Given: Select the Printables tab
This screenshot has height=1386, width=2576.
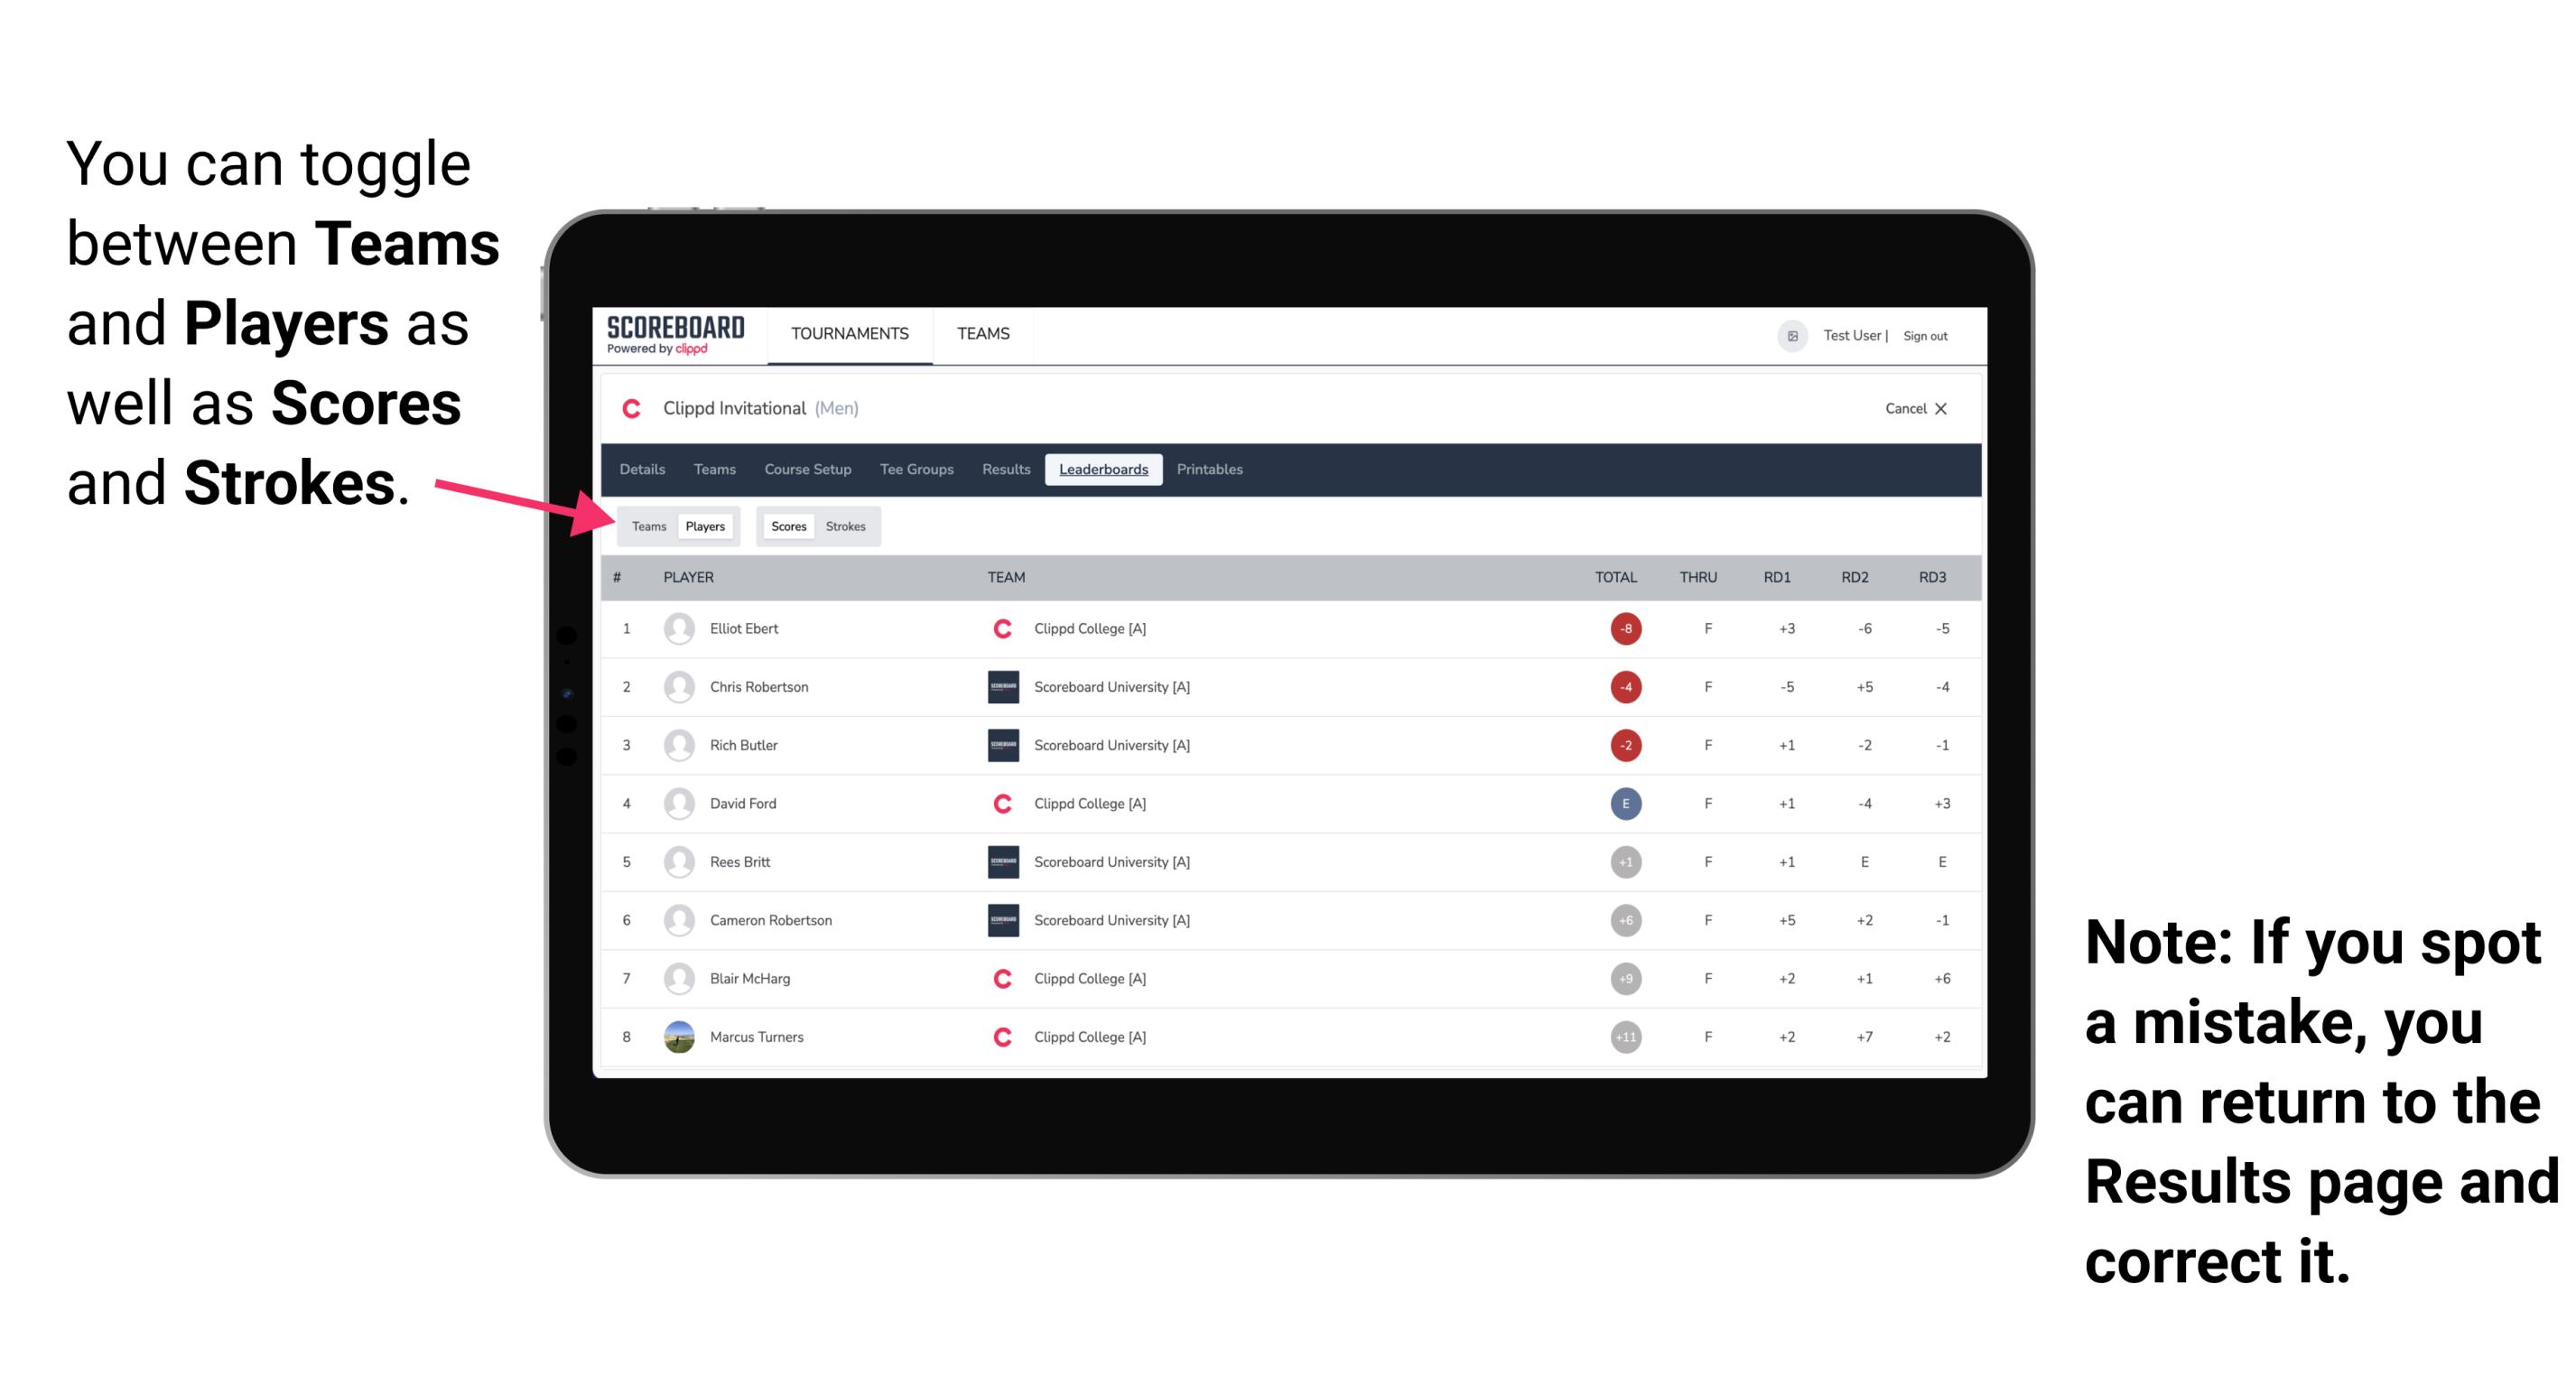Looking at the screenshot, I should click(1211, 470).
